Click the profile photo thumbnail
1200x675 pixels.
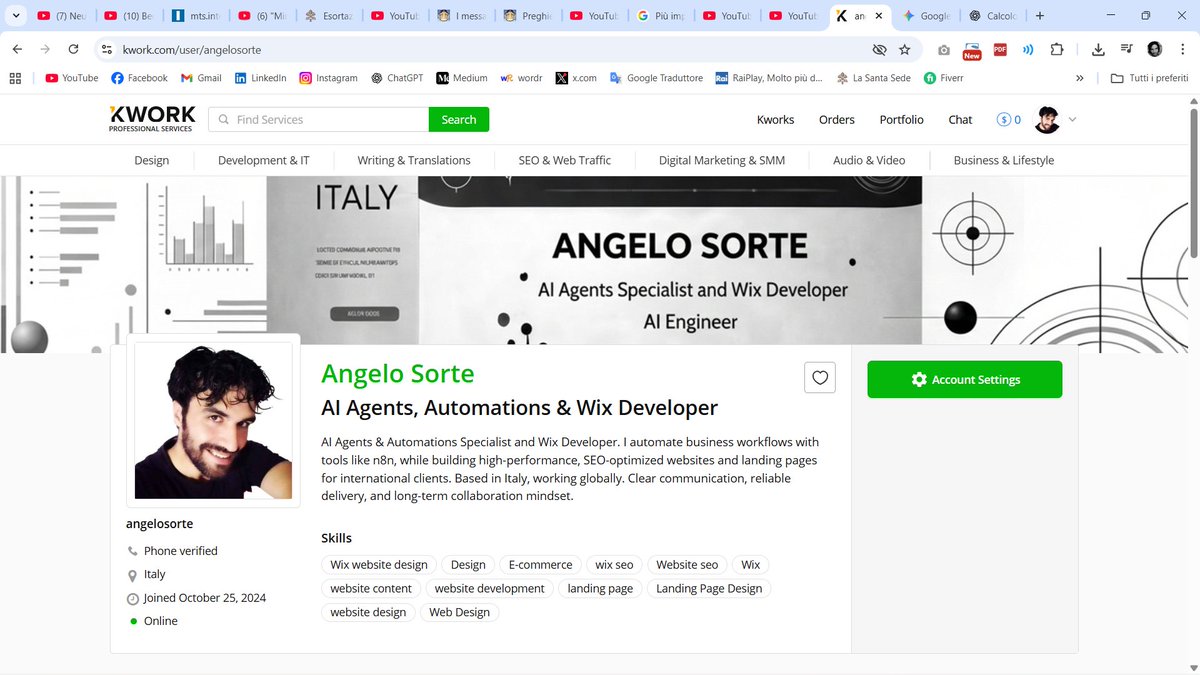click(213, 421)
